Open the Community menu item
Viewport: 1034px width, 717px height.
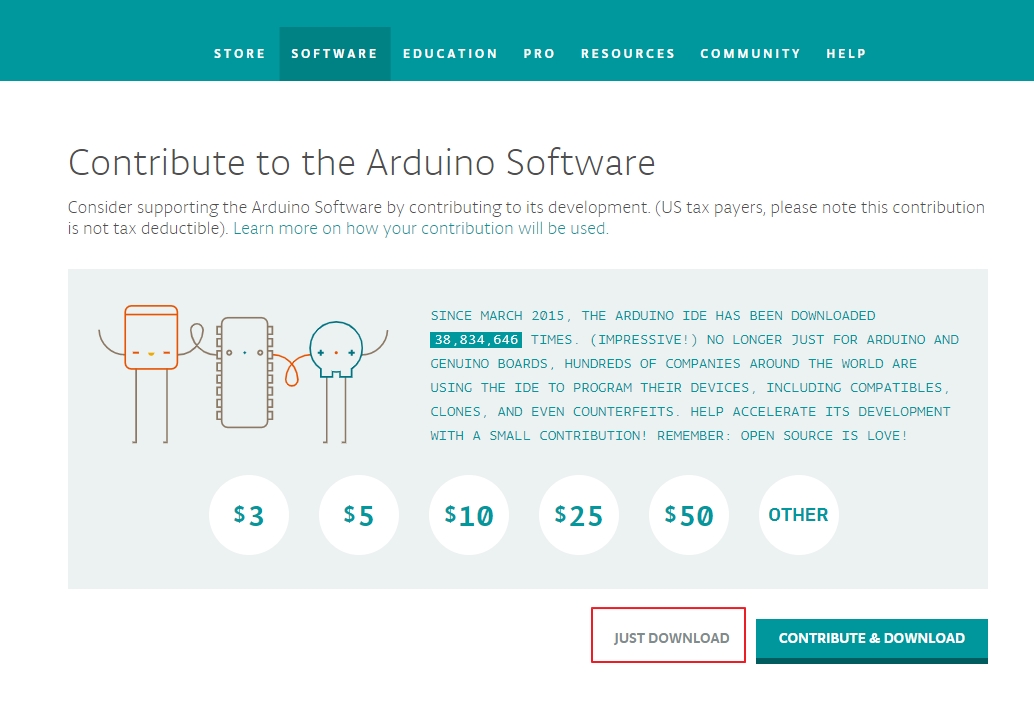(x=750, y=54)
